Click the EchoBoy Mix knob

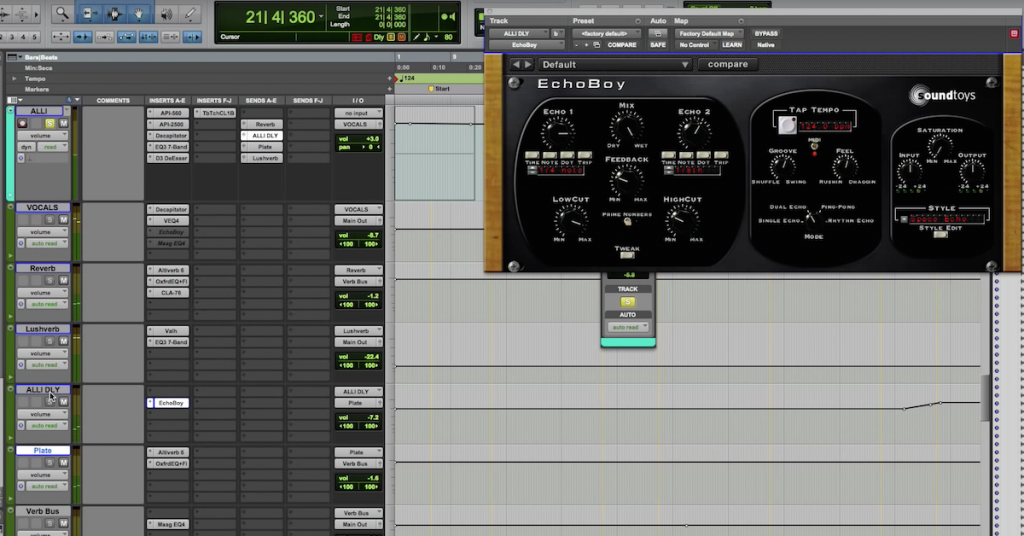626,127
